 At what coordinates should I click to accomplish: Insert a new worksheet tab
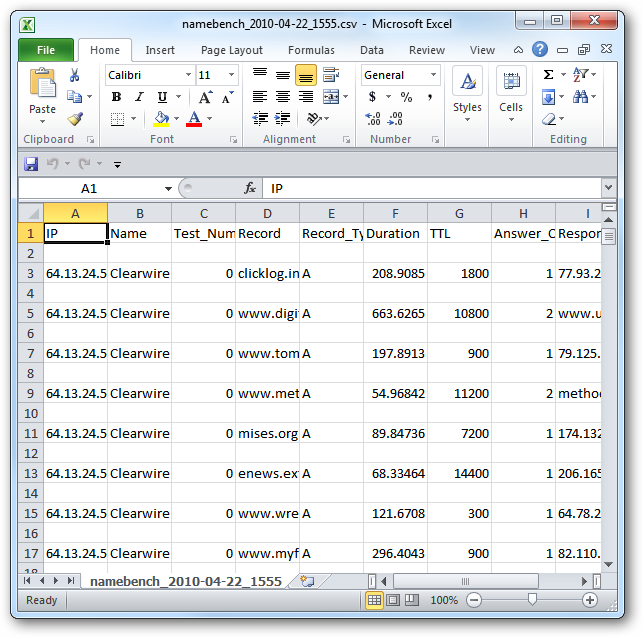[307, 581]
